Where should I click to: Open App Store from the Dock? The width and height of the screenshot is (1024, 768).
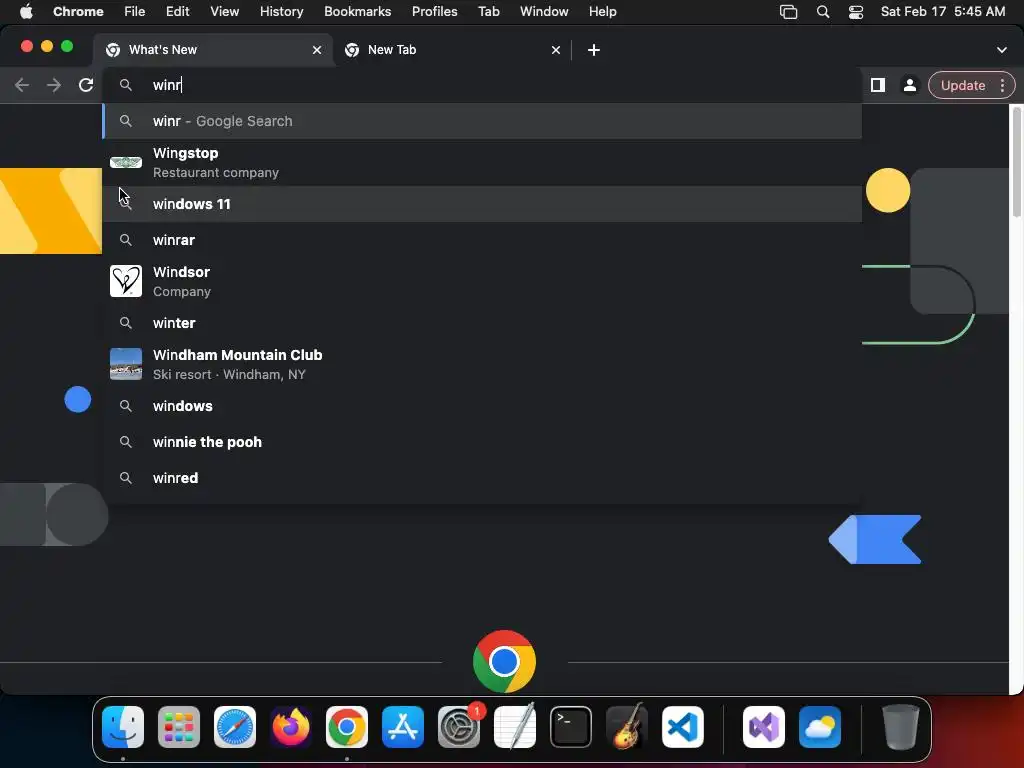point(403,727)
